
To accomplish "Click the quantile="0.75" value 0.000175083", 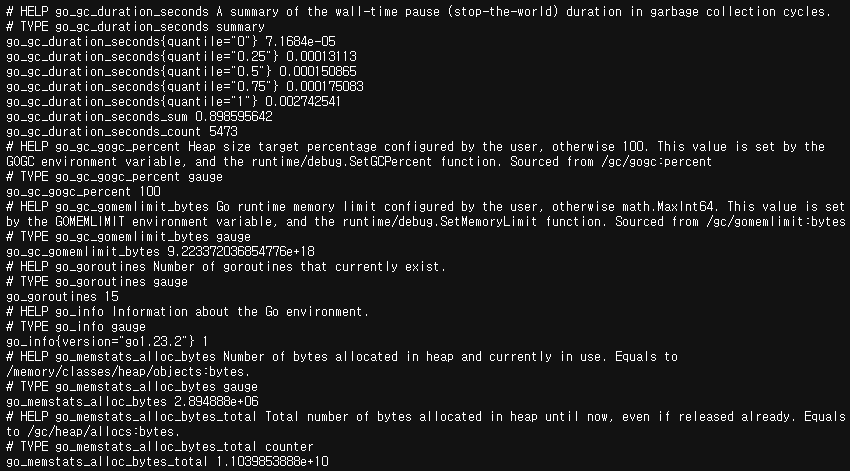I will coord(325,87).
